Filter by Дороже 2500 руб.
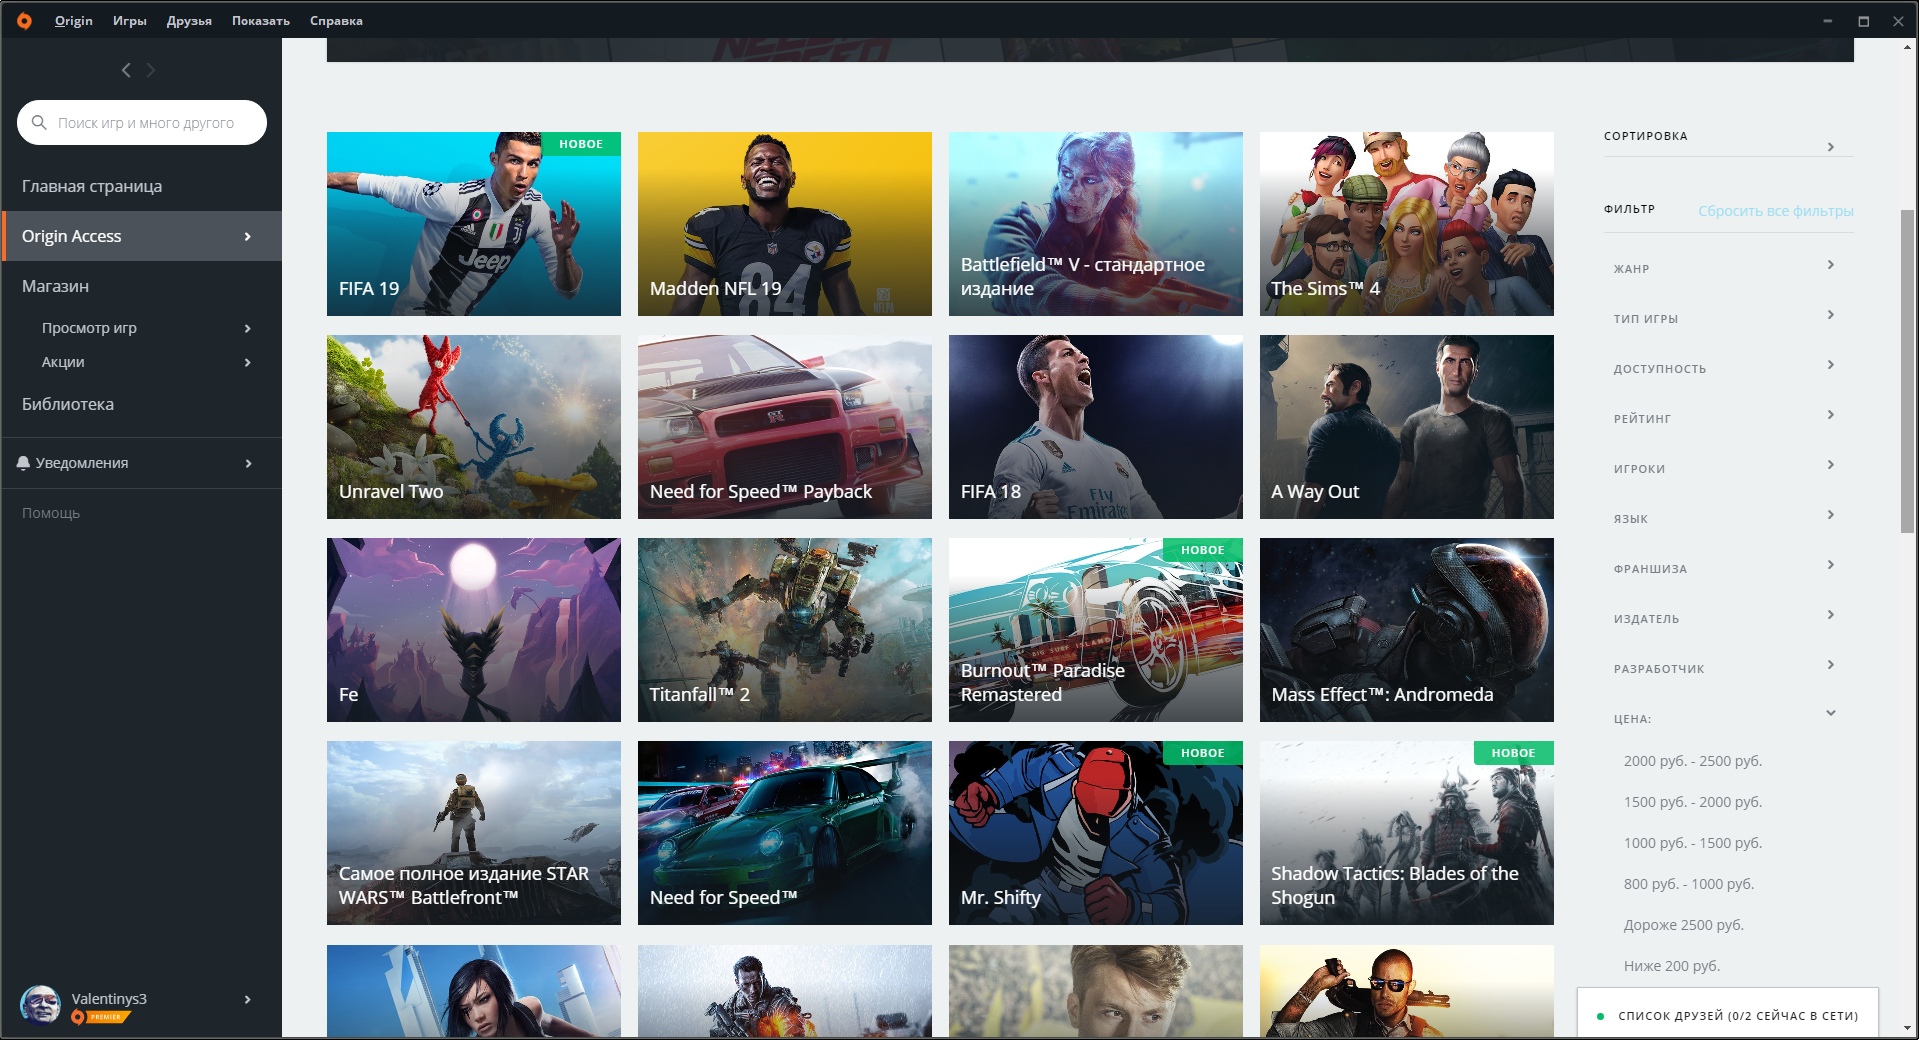The height and width of the screenshot is (1040, 1919). point(1683,925)
